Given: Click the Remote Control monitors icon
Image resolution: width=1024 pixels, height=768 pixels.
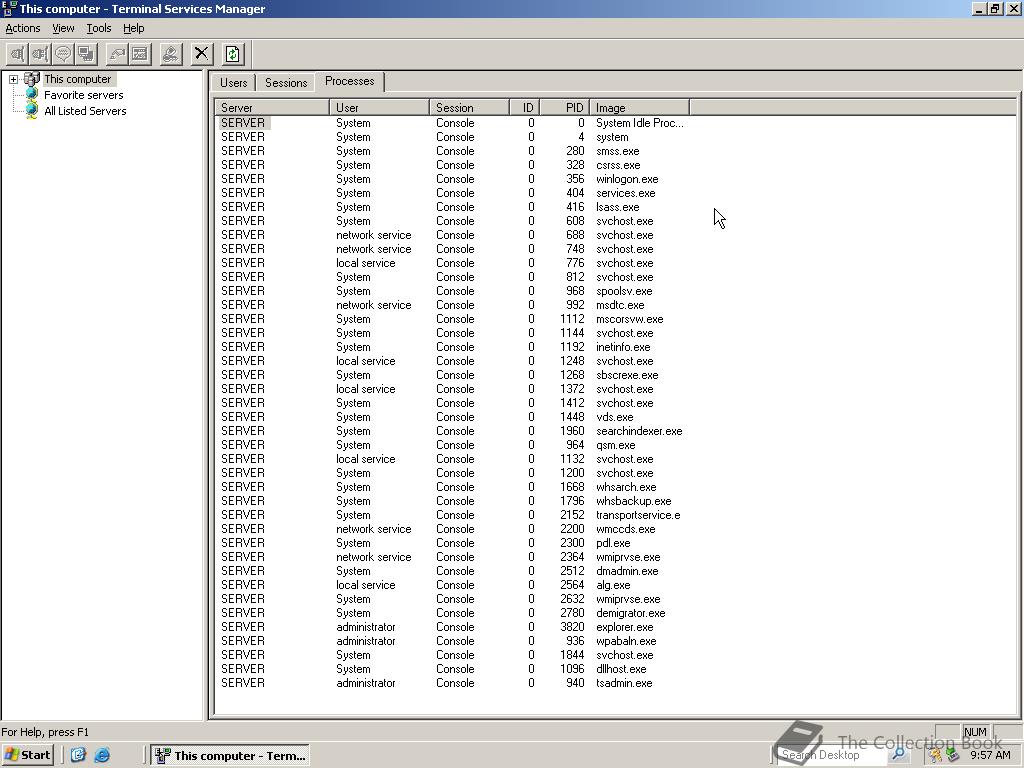Looking at the screenshot, I should tap(86, 54).
